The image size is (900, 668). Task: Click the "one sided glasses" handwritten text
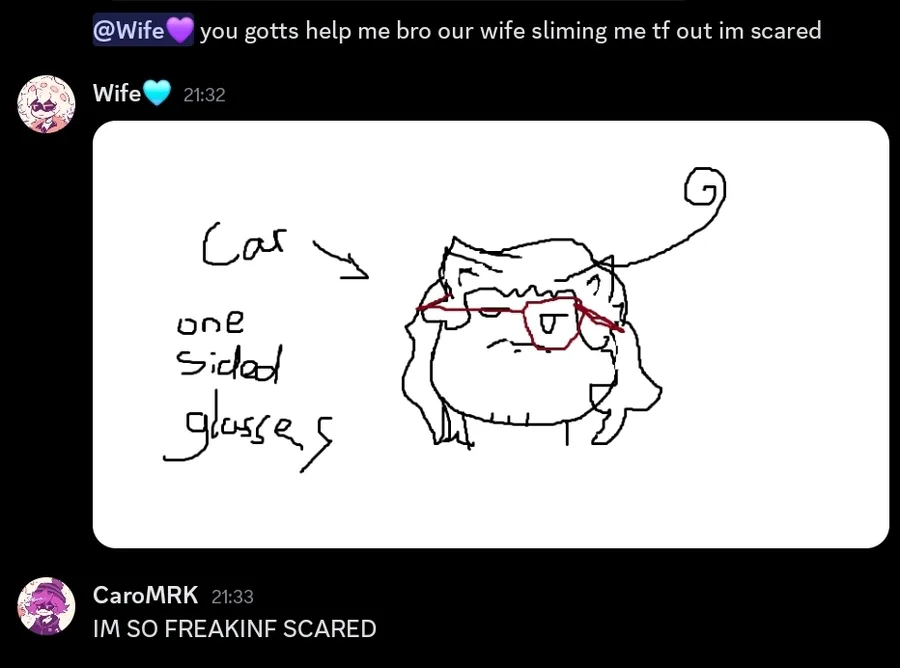(x=248, y=390)
